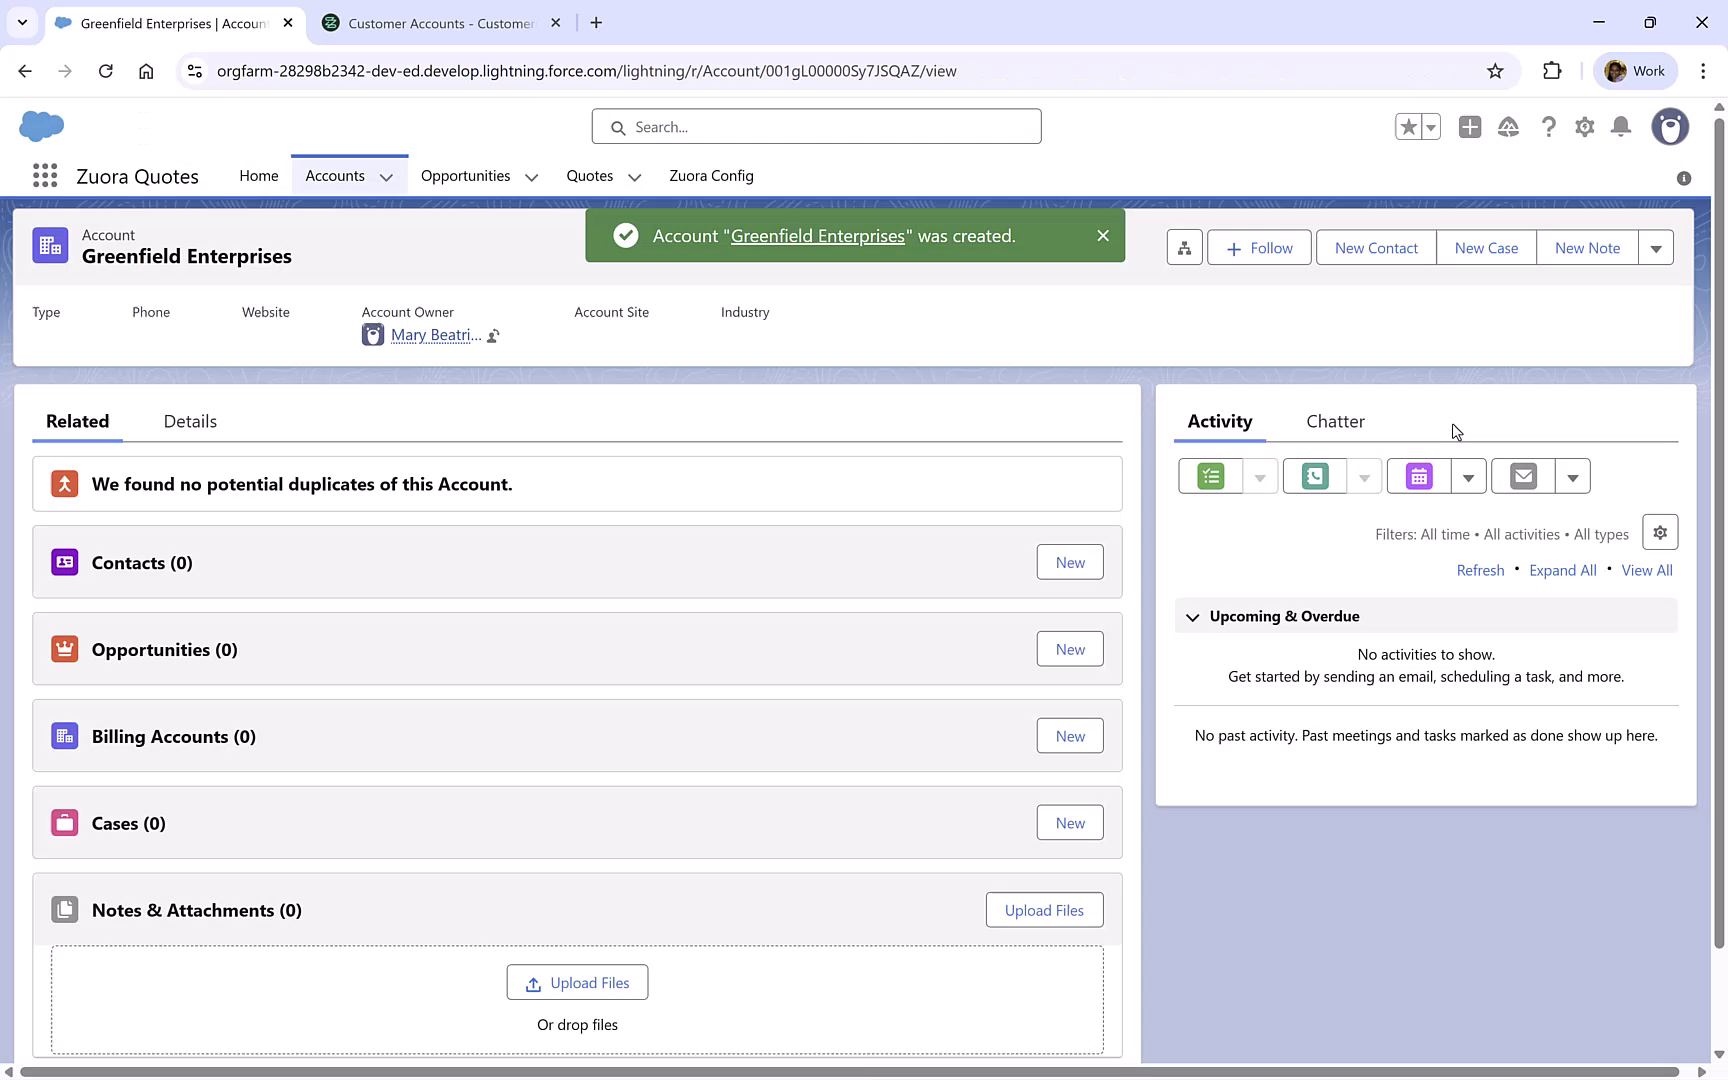1728x1080 pixels.
Task: Open Salesforce Setup gear in the header
Action: 1585,127
